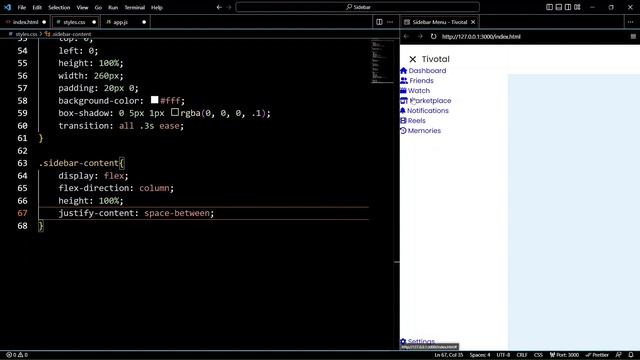640x360 pixels.
Task: Go back with the title bar arrow
Action: pyautogui.click(x=219, y=7)
